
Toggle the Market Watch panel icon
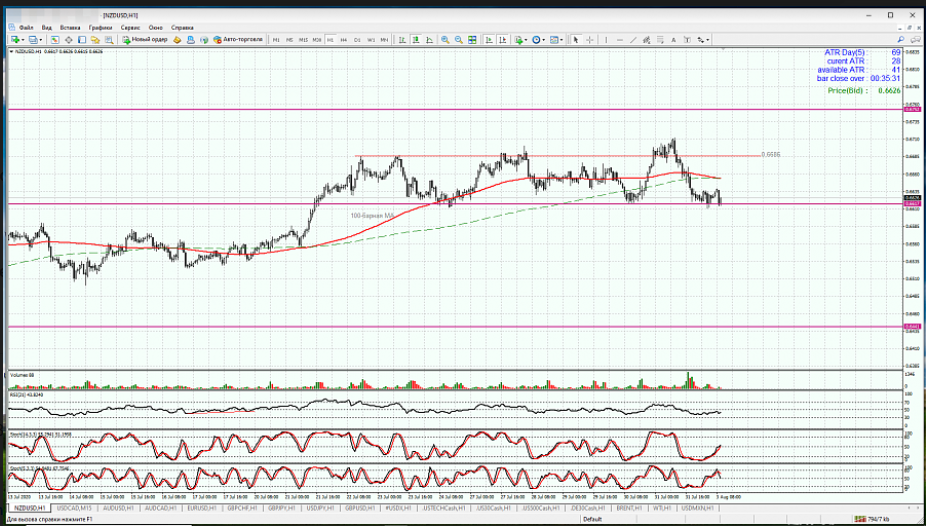click(55, 40)
